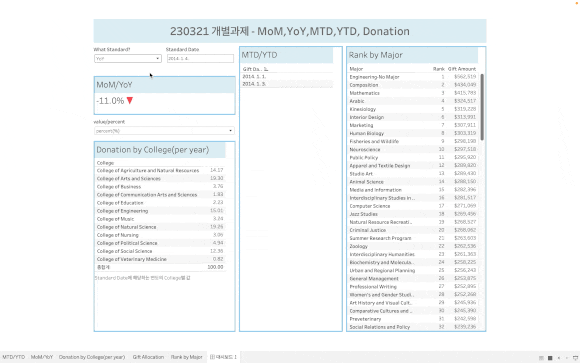Screen dimensions: 580x363
Task: Select the Marketing major row
Action: (412, 125)
